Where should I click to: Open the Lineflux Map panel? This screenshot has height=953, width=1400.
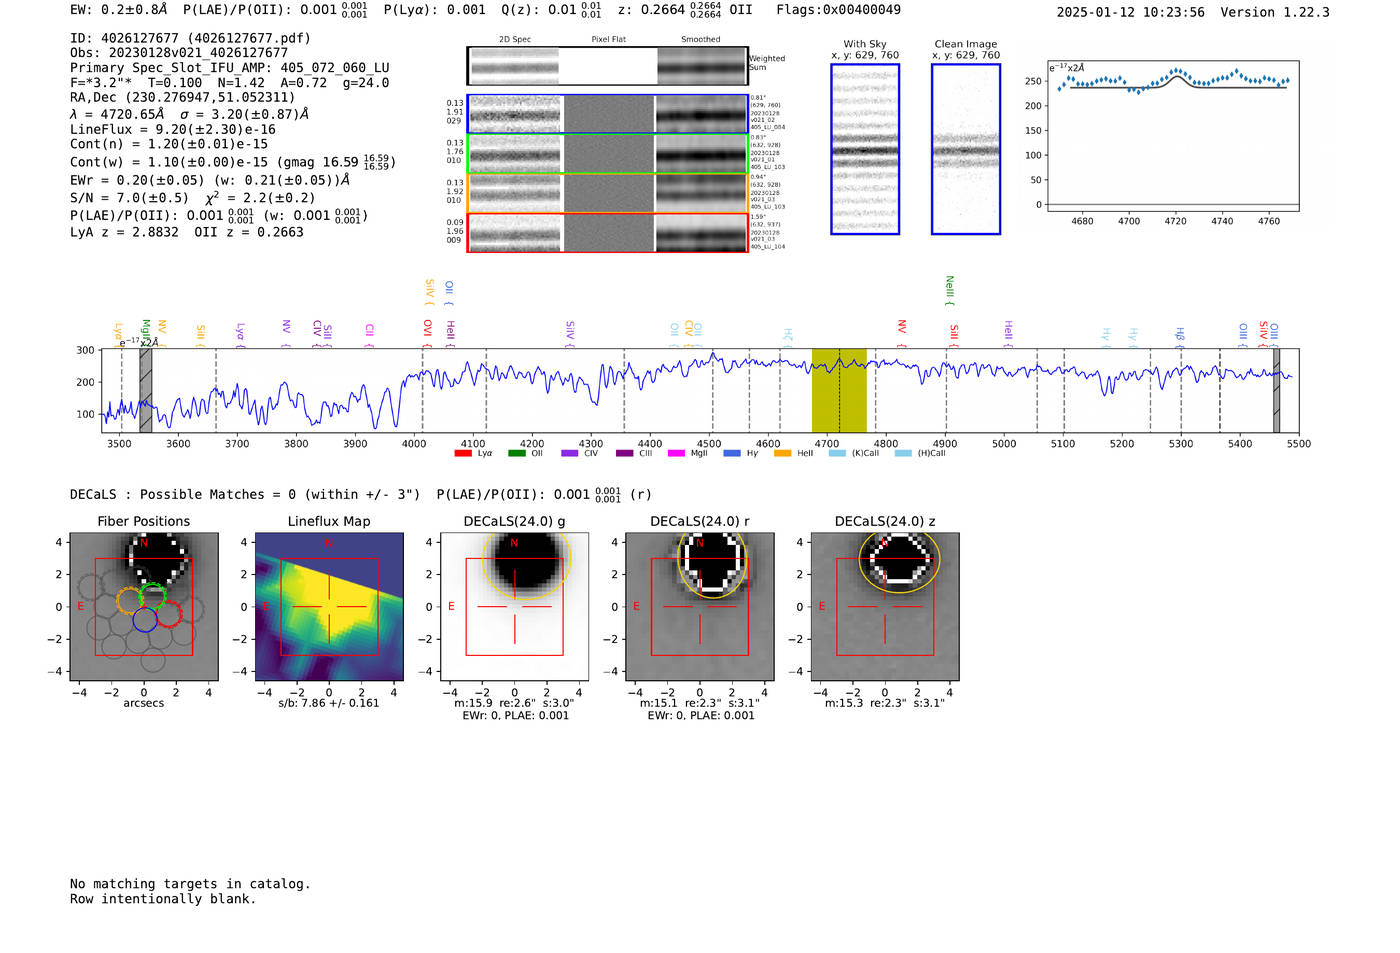[329, 607]
